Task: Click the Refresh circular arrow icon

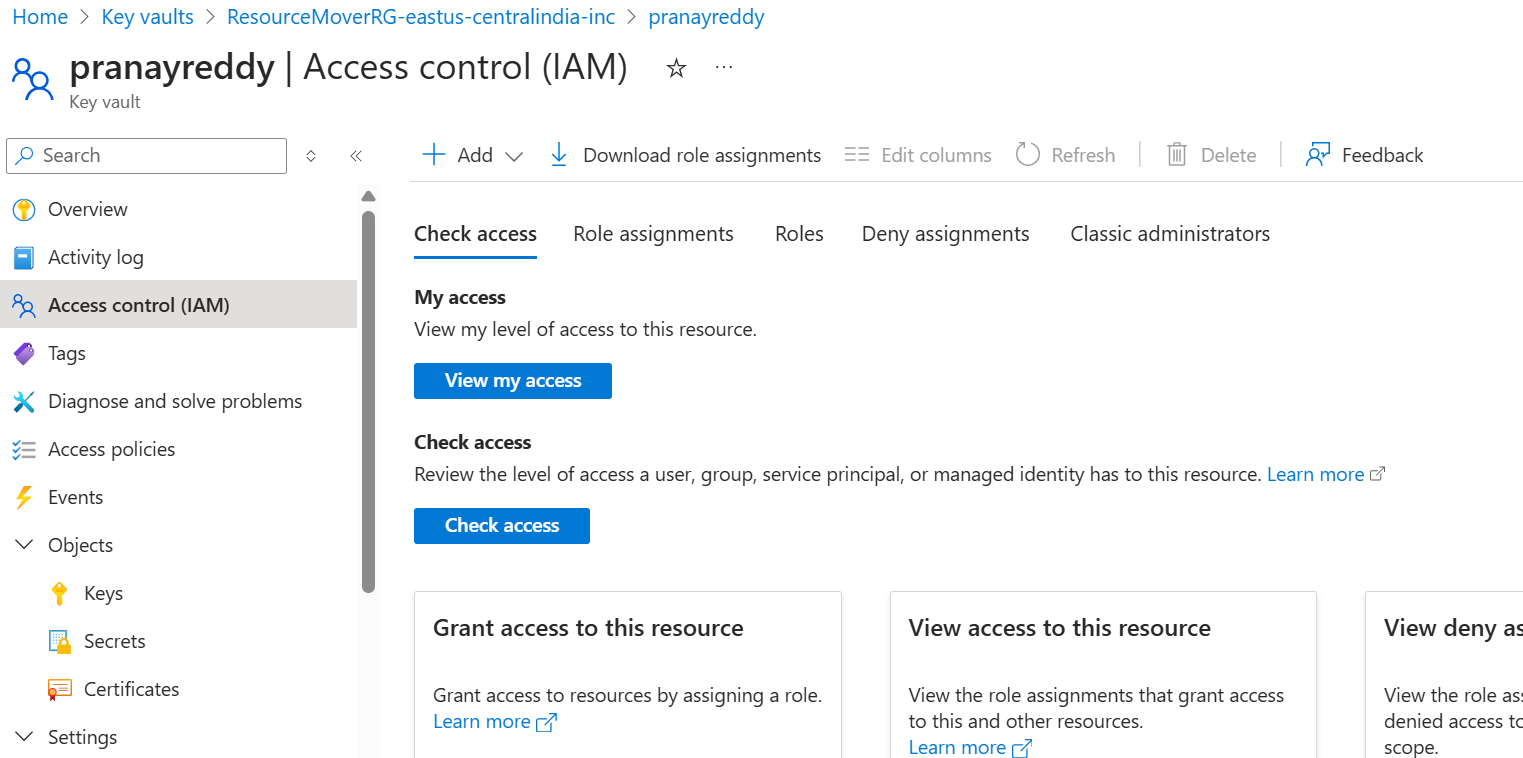Action: tap(1028, 155)
